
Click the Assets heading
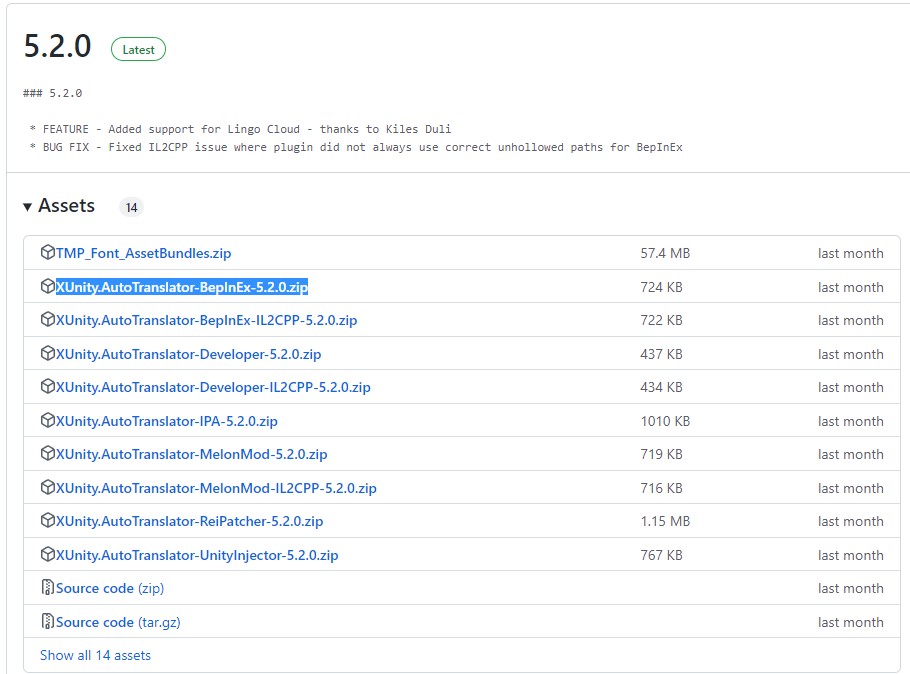(66, 206)
